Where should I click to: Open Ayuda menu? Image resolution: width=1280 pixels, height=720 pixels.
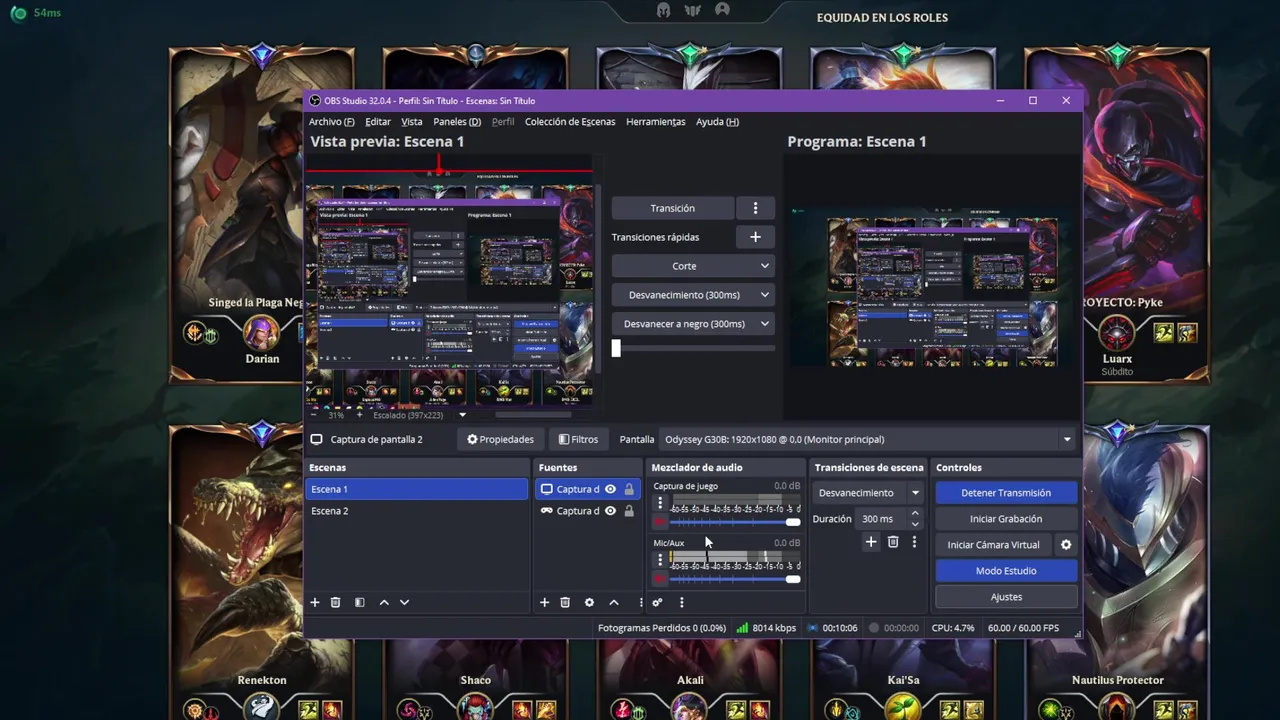(x=717, y=122)
